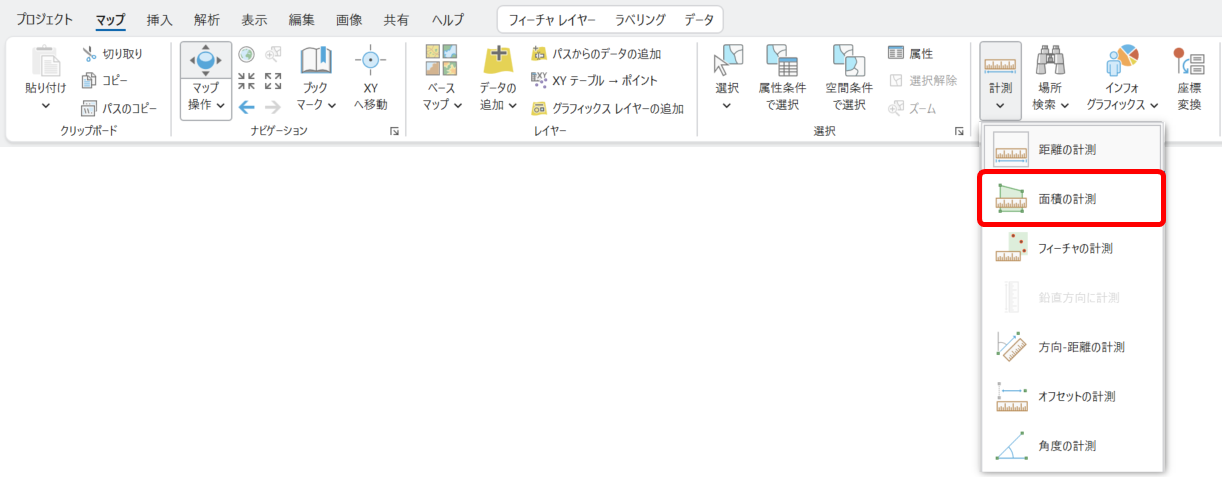The height and width of the screenshot is (477, 1222).
Task: Click the 切り取り (Cut) scissors icon
Action: [x=89, y=54]
